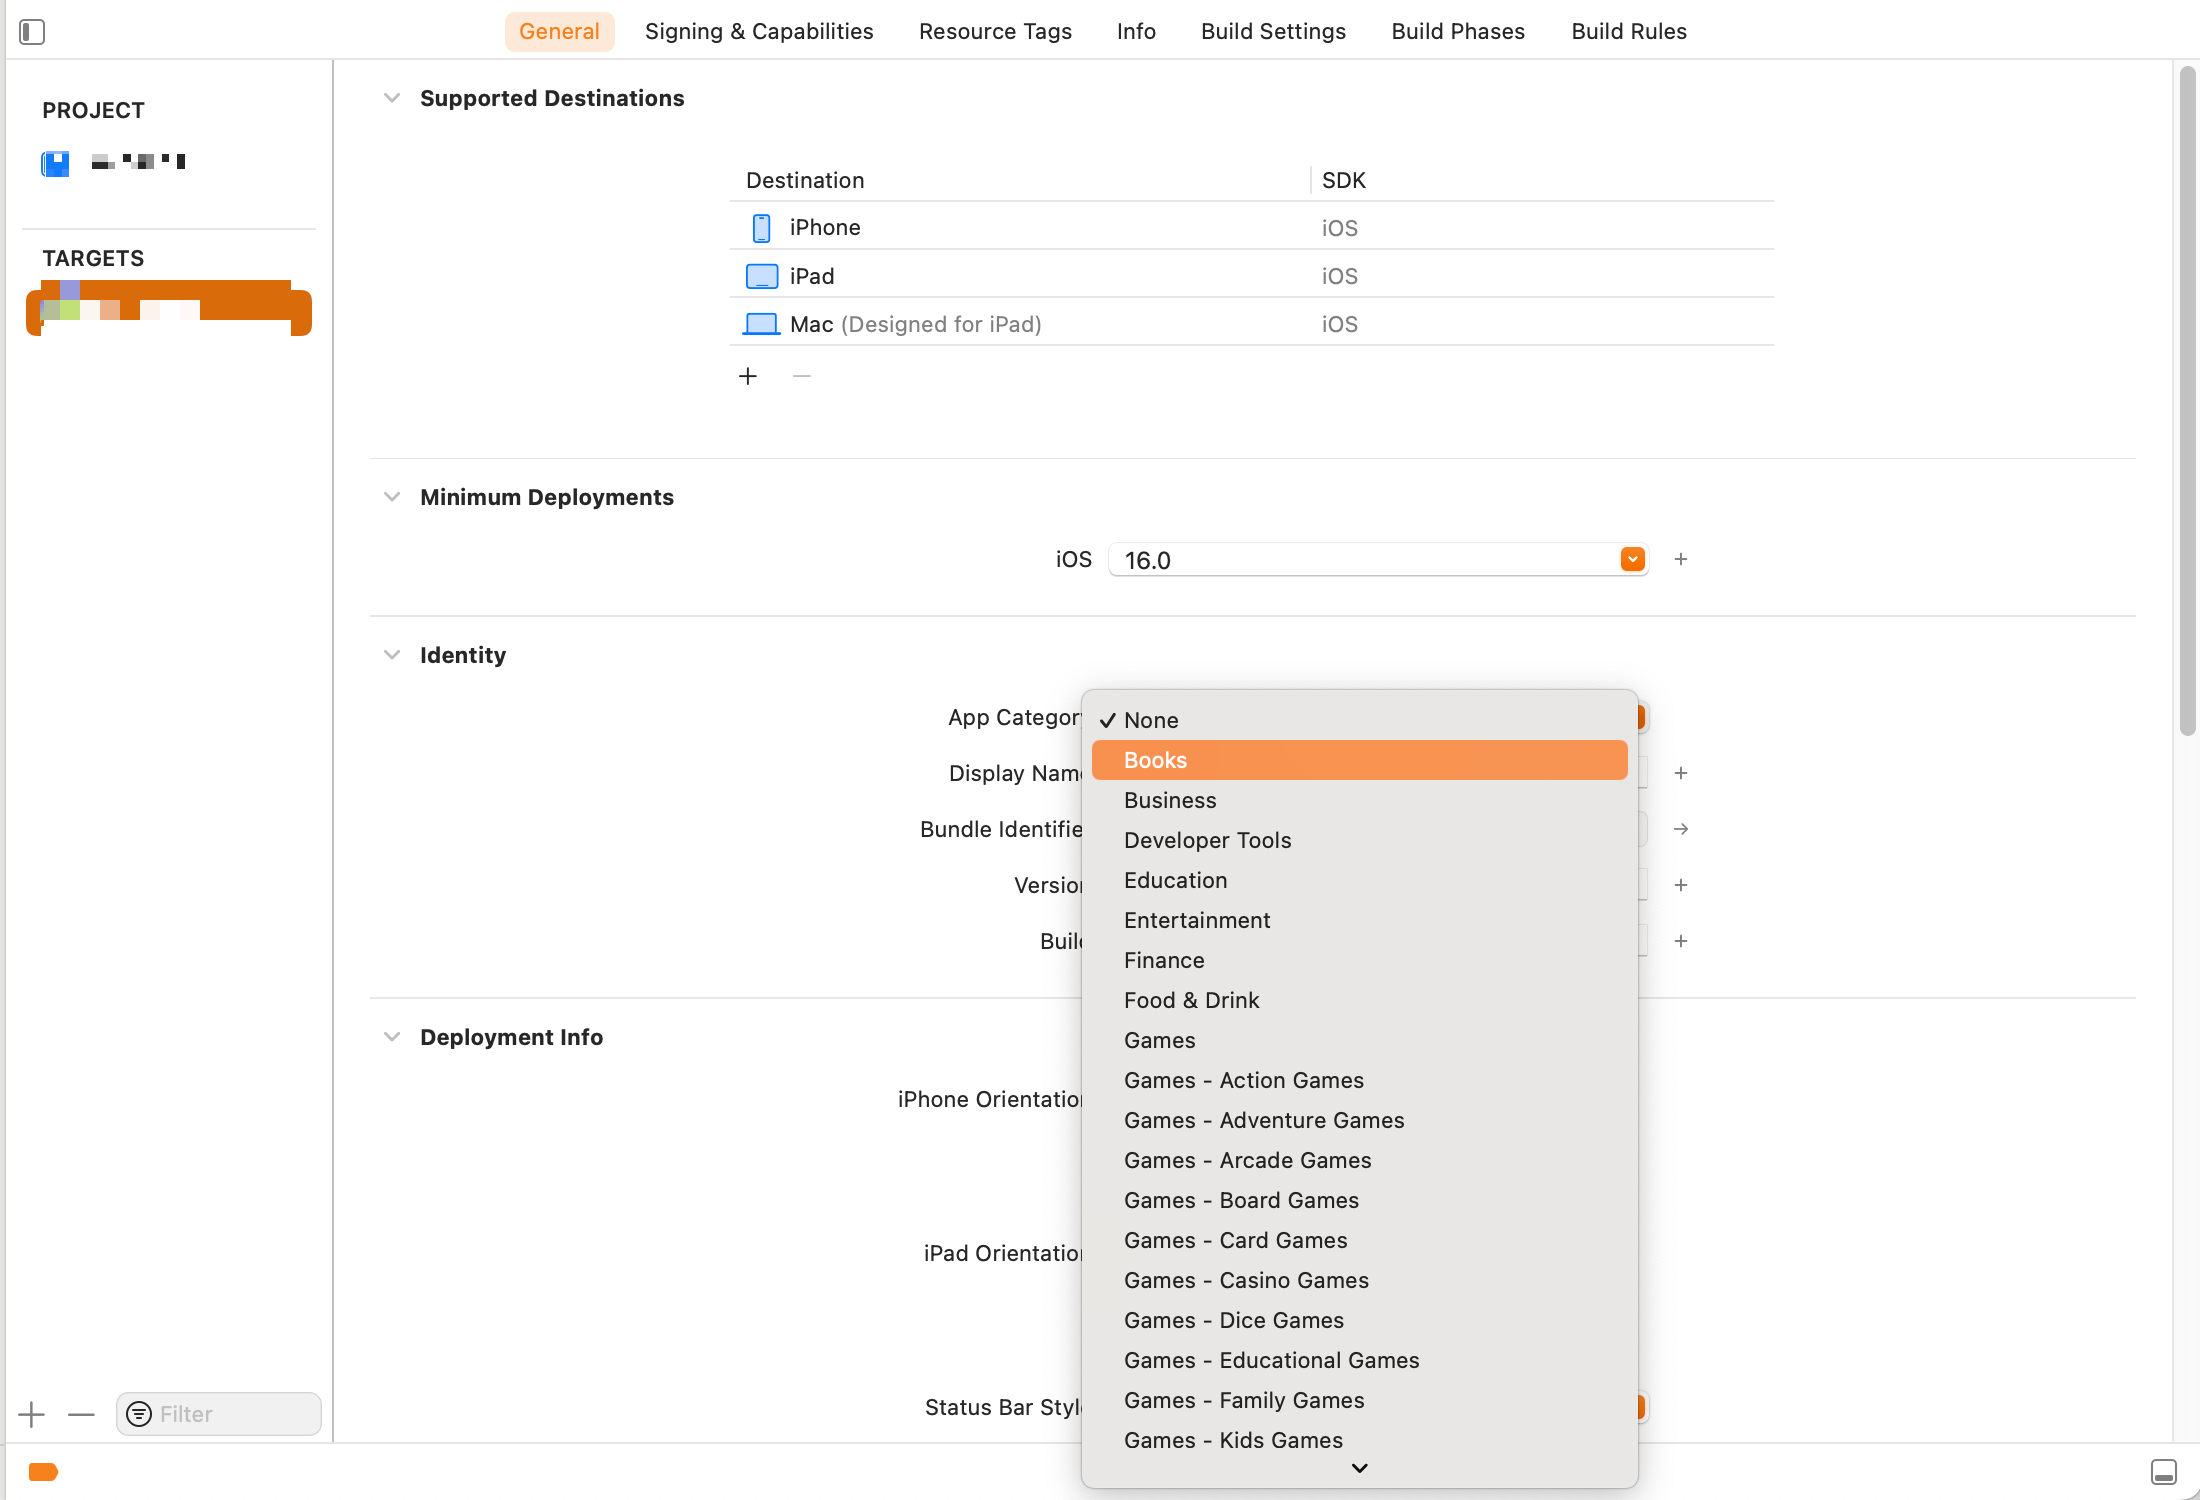
Task: Toggle the left sidebar panel icon
Action: (x=32, y=32)
